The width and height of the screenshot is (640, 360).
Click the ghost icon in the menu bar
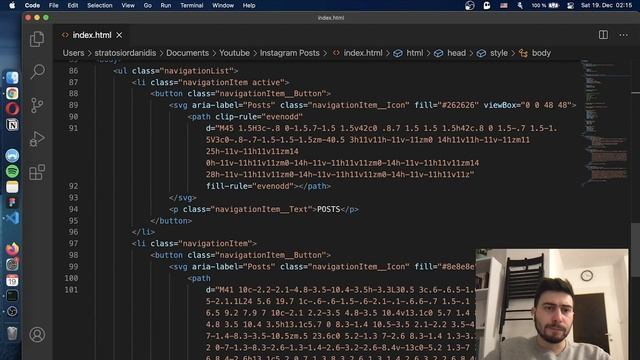pos(487,5)
